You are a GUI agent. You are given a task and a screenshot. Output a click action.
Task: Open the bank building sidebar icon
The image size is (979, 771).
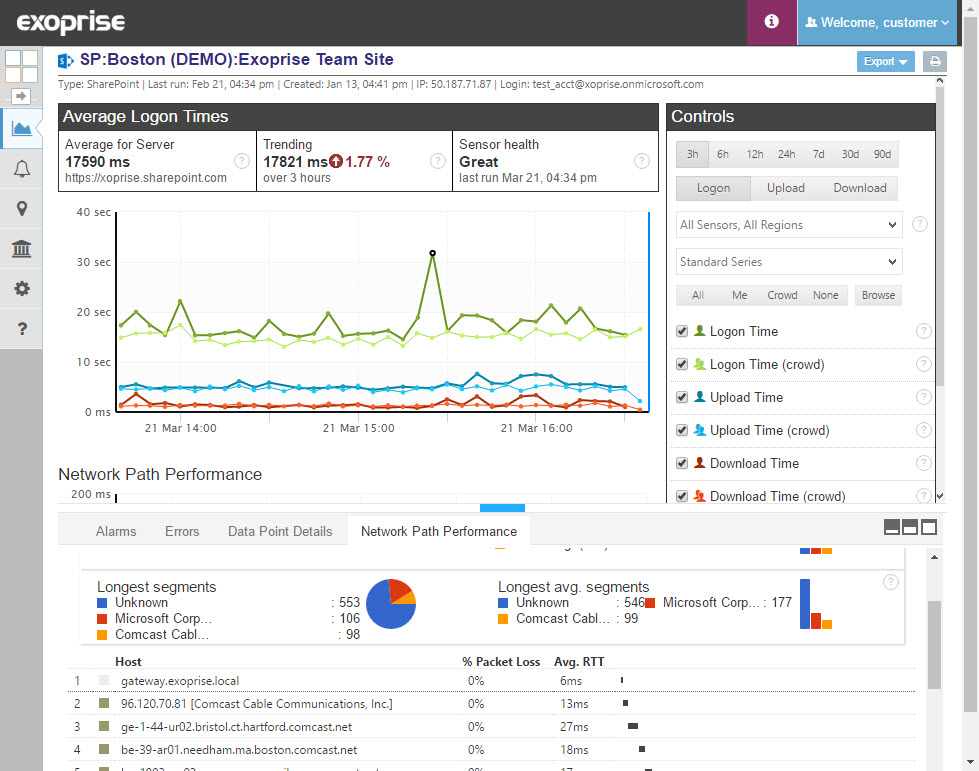(x=21, y=248)
